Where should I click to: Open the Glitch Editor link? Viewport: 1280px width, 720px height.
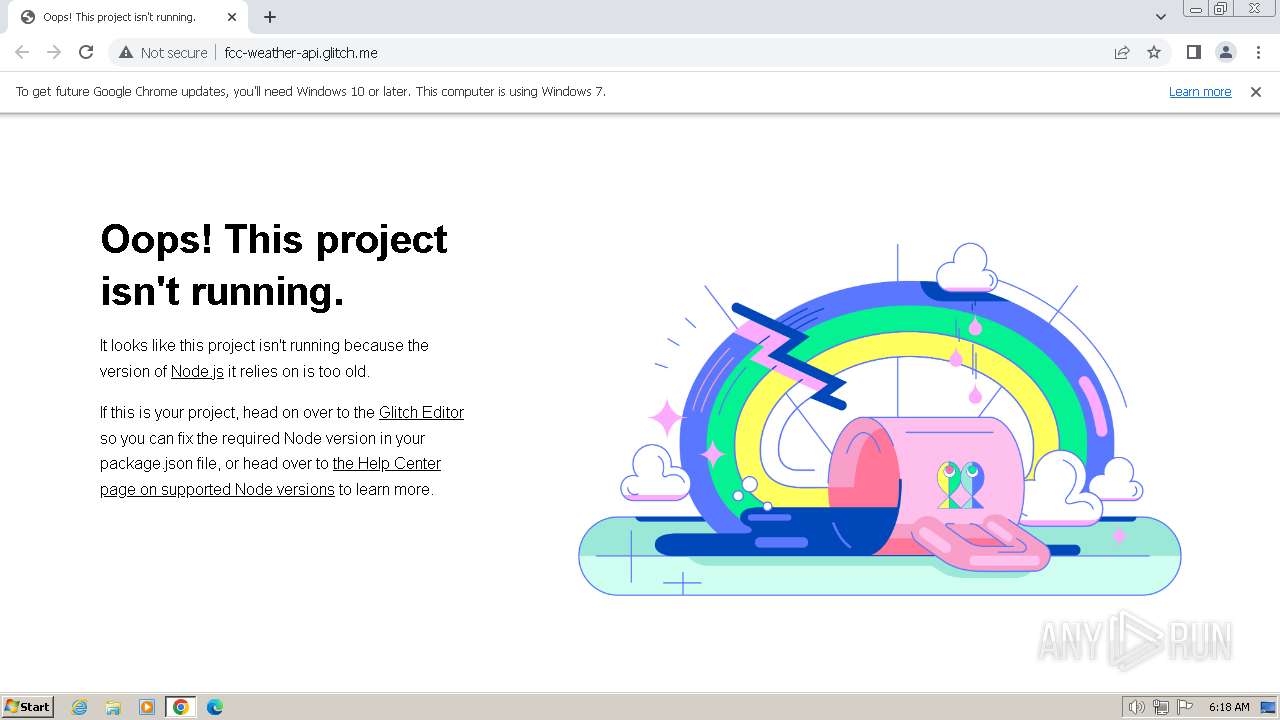[x=421, y=412]
